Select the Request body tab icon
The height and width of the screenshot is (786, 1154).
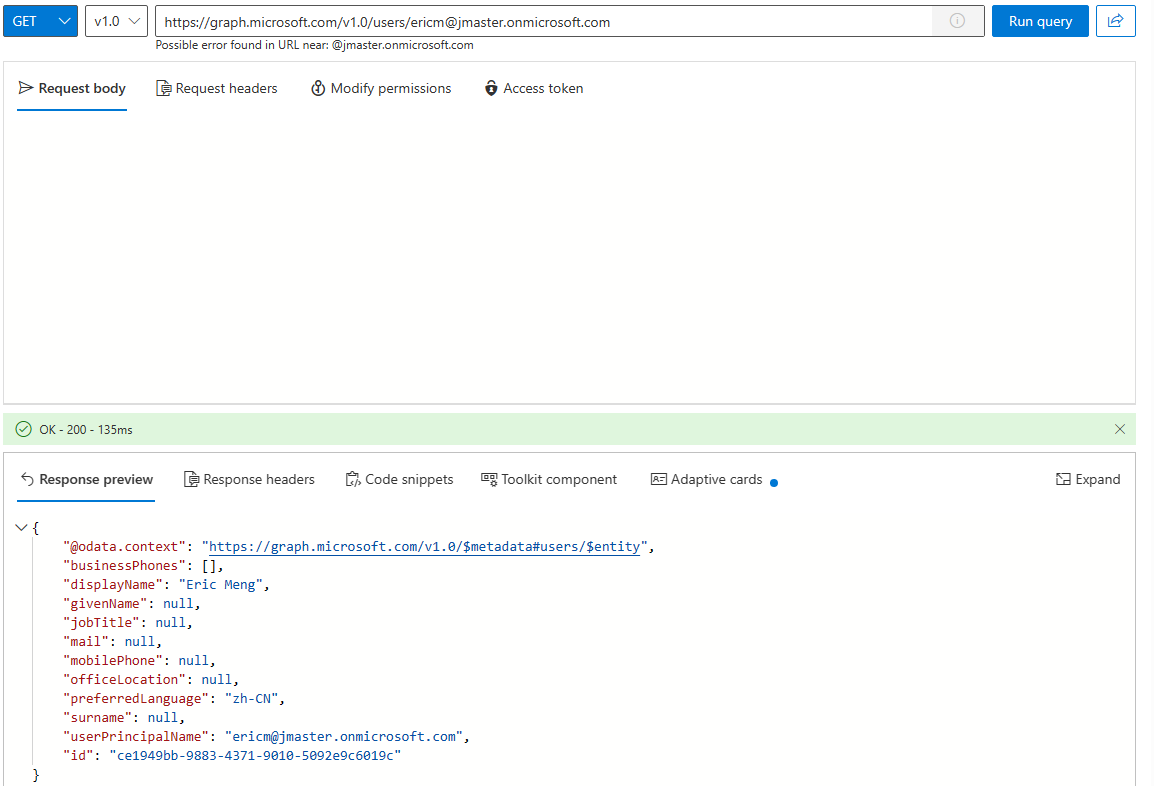(x=25, y=88)
